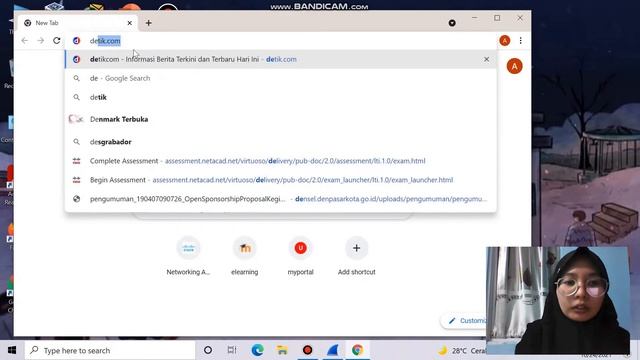Viewport: 640px width, 360px height.
Task: Click the address bar containing detik.com
Action: pyautogui.click(x=282, y=40)
